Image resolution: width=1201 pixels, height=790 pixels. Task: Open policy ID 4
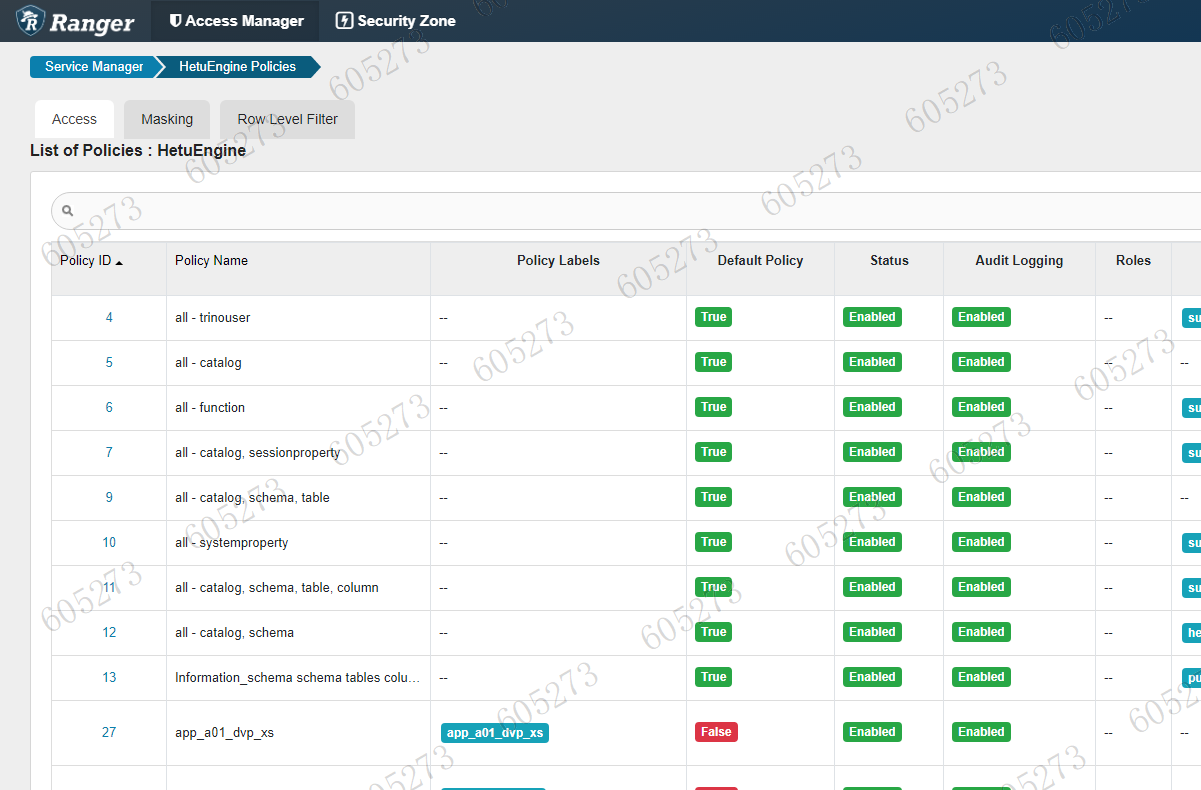point(109,318)
